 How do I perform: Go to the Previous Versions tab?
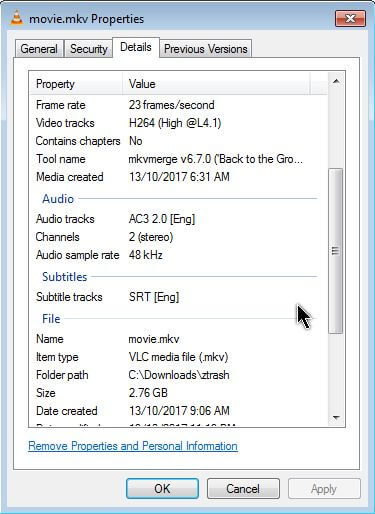pos(206,49)
